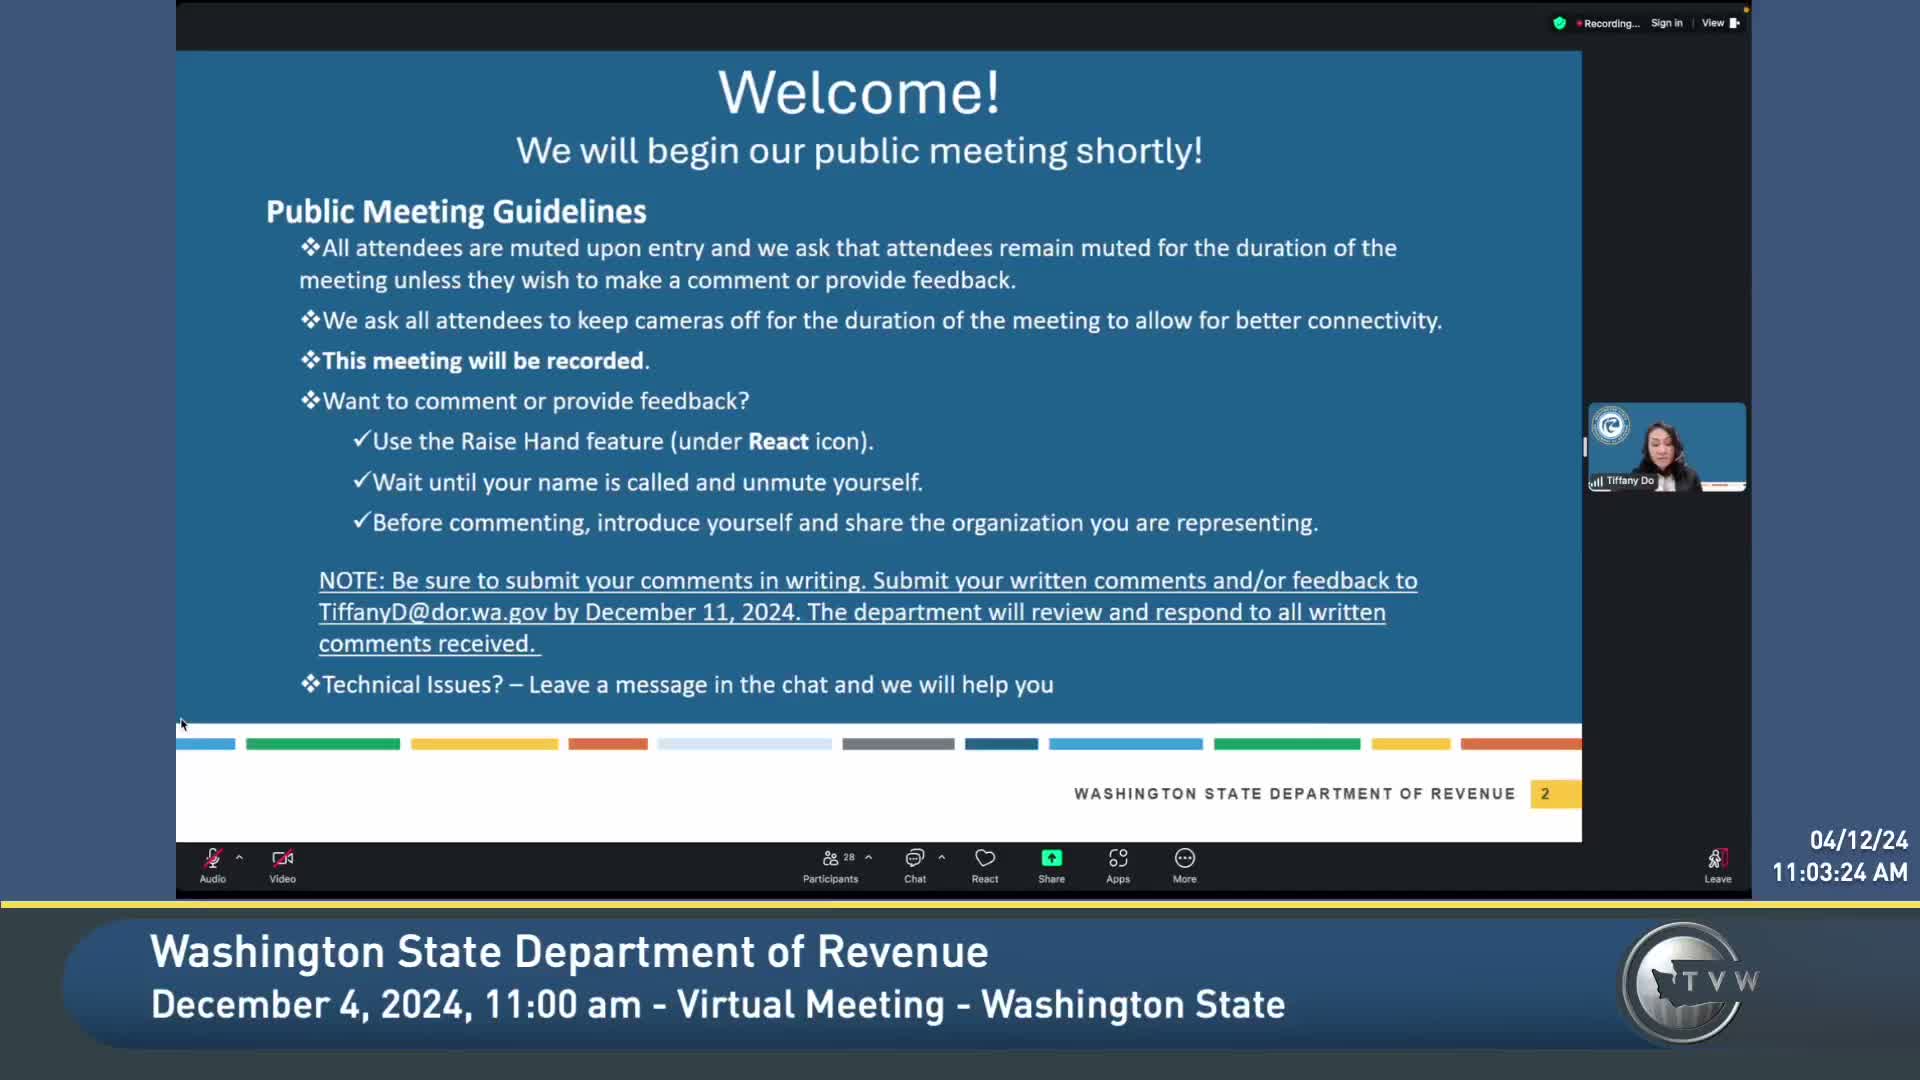The width and height of the screenshot is (1920, 1080).
Task: Leave the meeting
Action: [1718, 866]
